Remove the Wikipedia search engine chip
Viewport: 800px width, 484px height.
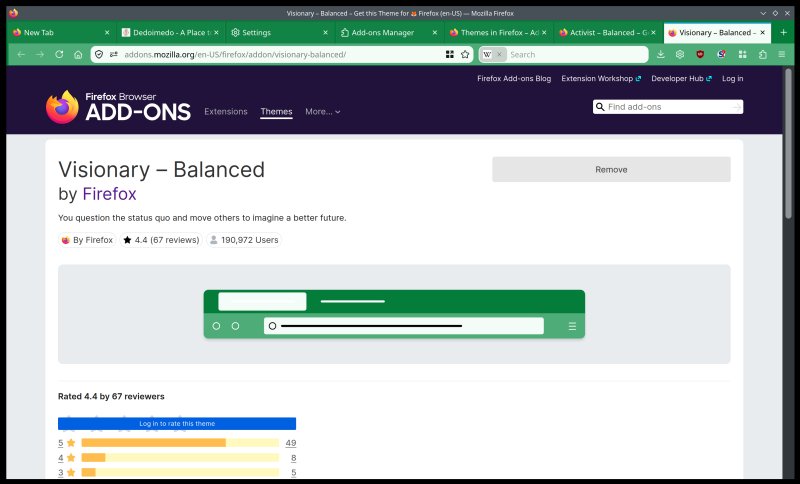click(499, 55)
